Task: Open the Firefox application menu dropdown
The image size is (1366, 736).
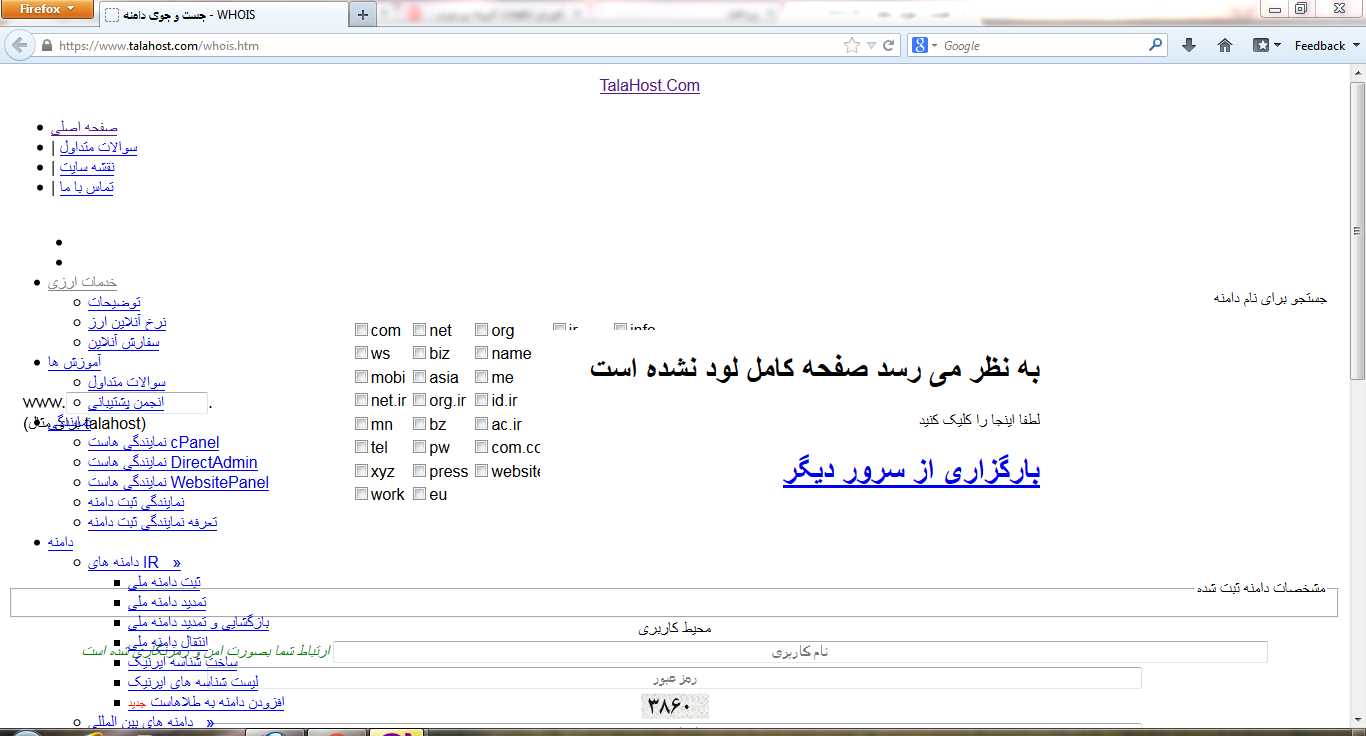Action: (x=47, y=10)
